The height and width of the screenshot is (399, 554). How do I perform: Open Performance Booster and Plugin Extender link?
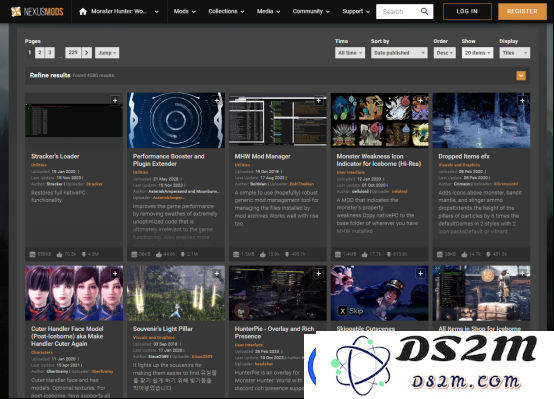[x=169, y=160]
